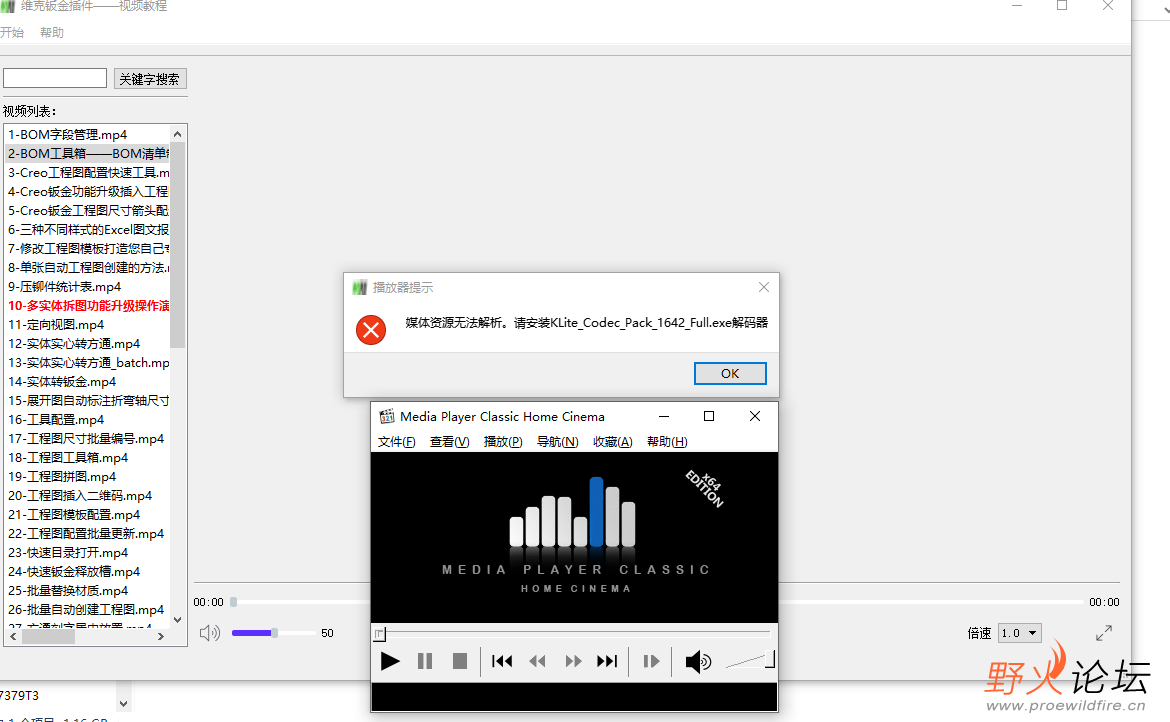1170x722 pixels.
Task: Rewind button in Media Player Classic
Action: click(x=537, y=662)
